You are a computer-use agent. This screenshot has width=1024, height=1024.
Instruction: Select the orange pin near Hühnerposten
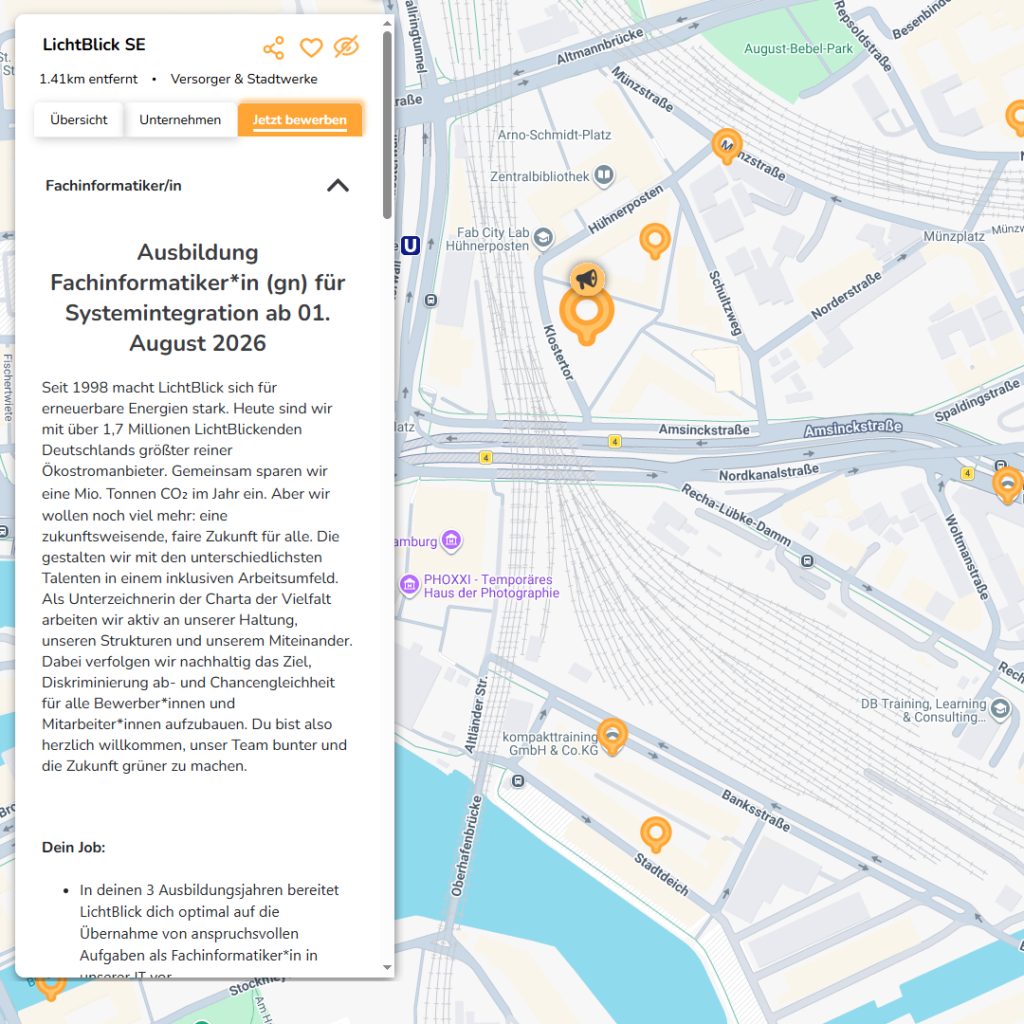[655, 240]
